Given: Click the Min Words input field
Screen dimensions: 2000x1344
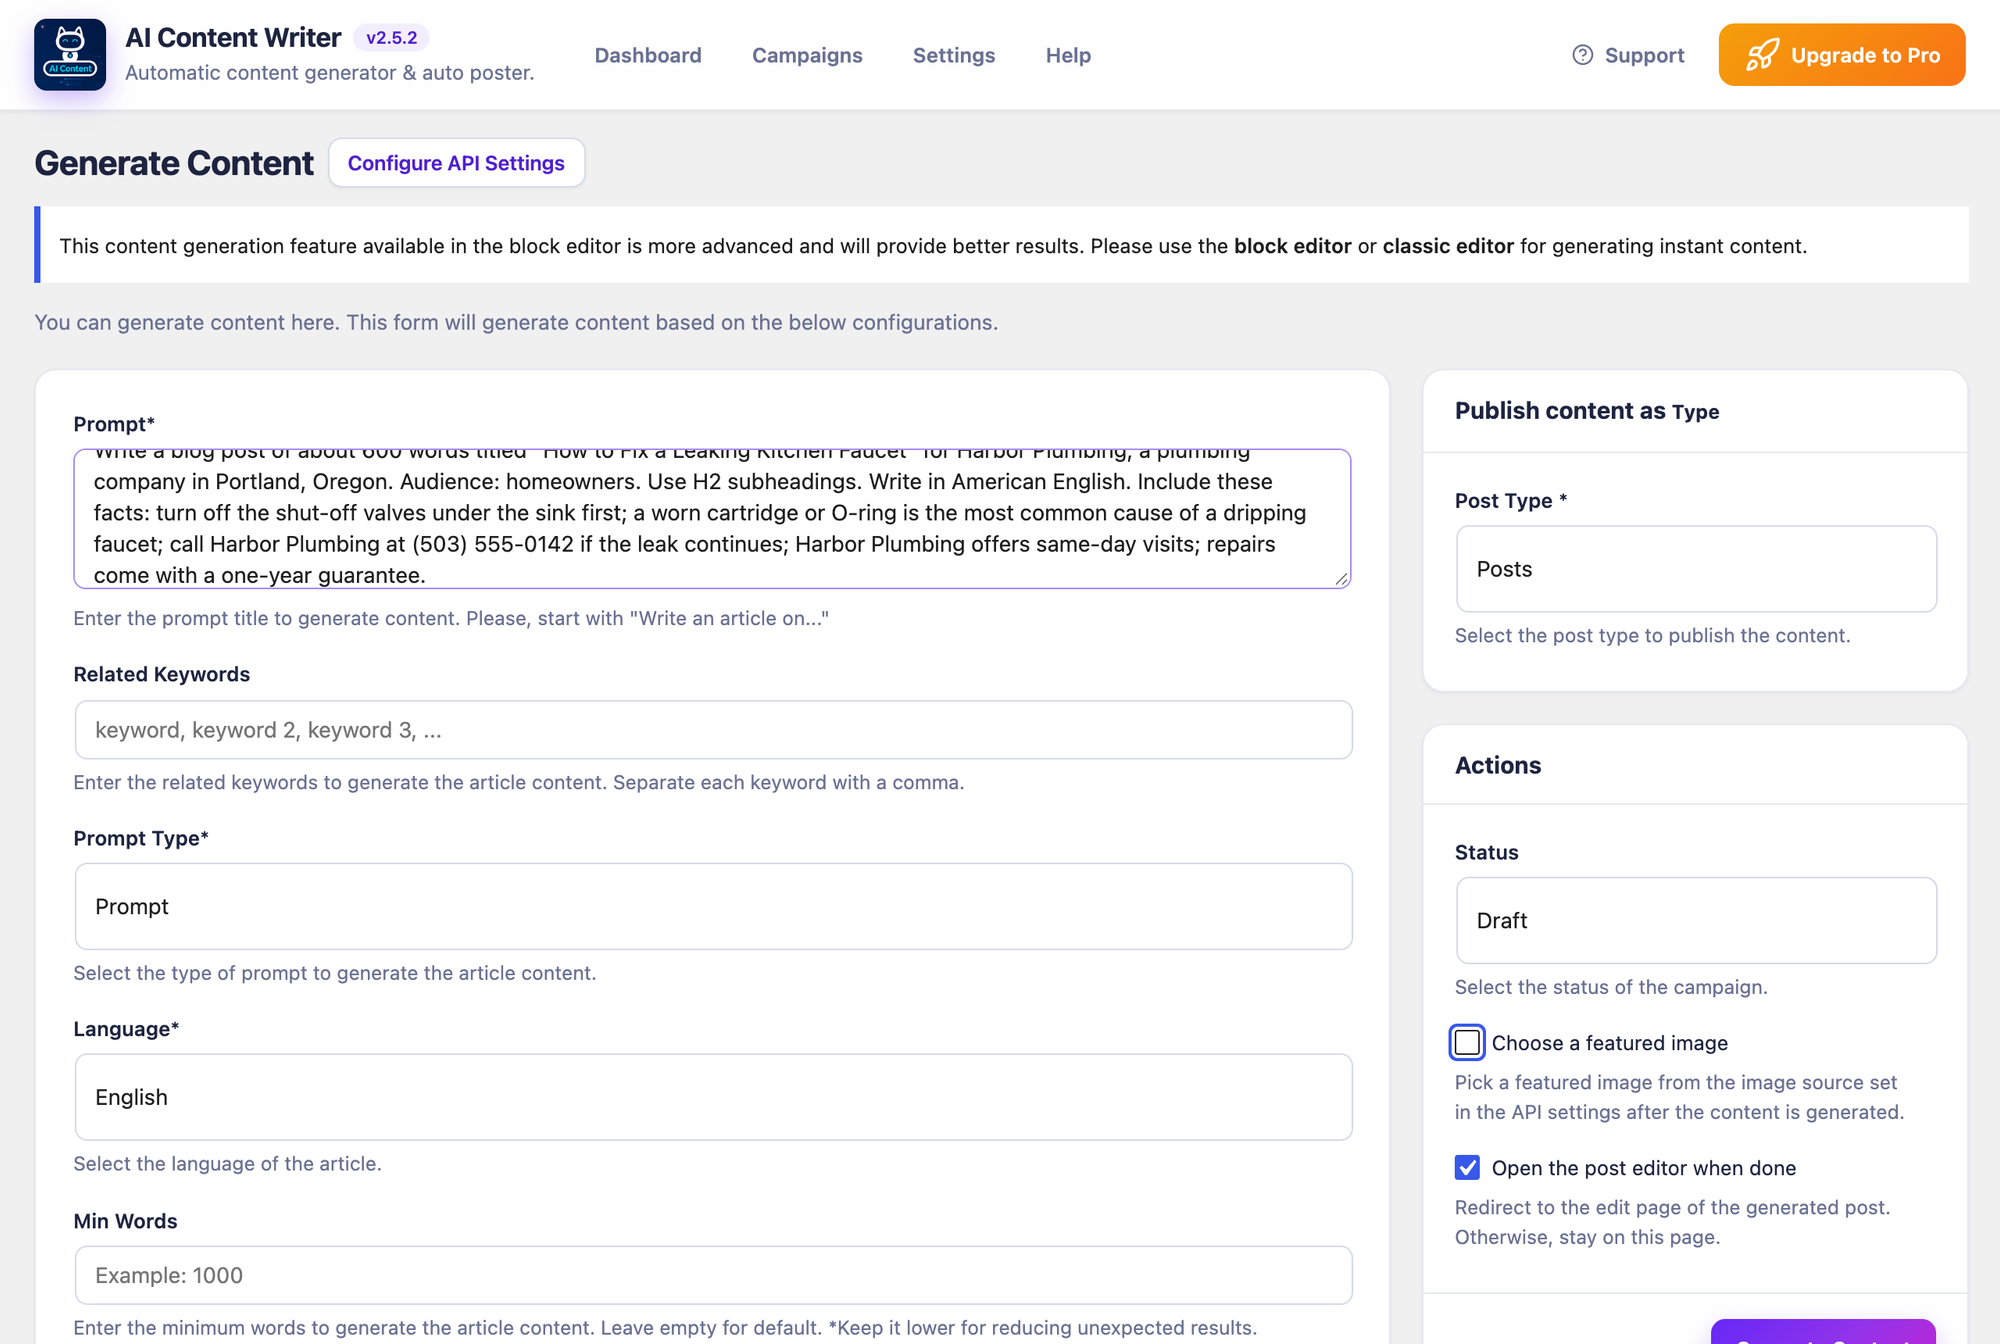Looking at the screenshot, I should pos(713,1275).
